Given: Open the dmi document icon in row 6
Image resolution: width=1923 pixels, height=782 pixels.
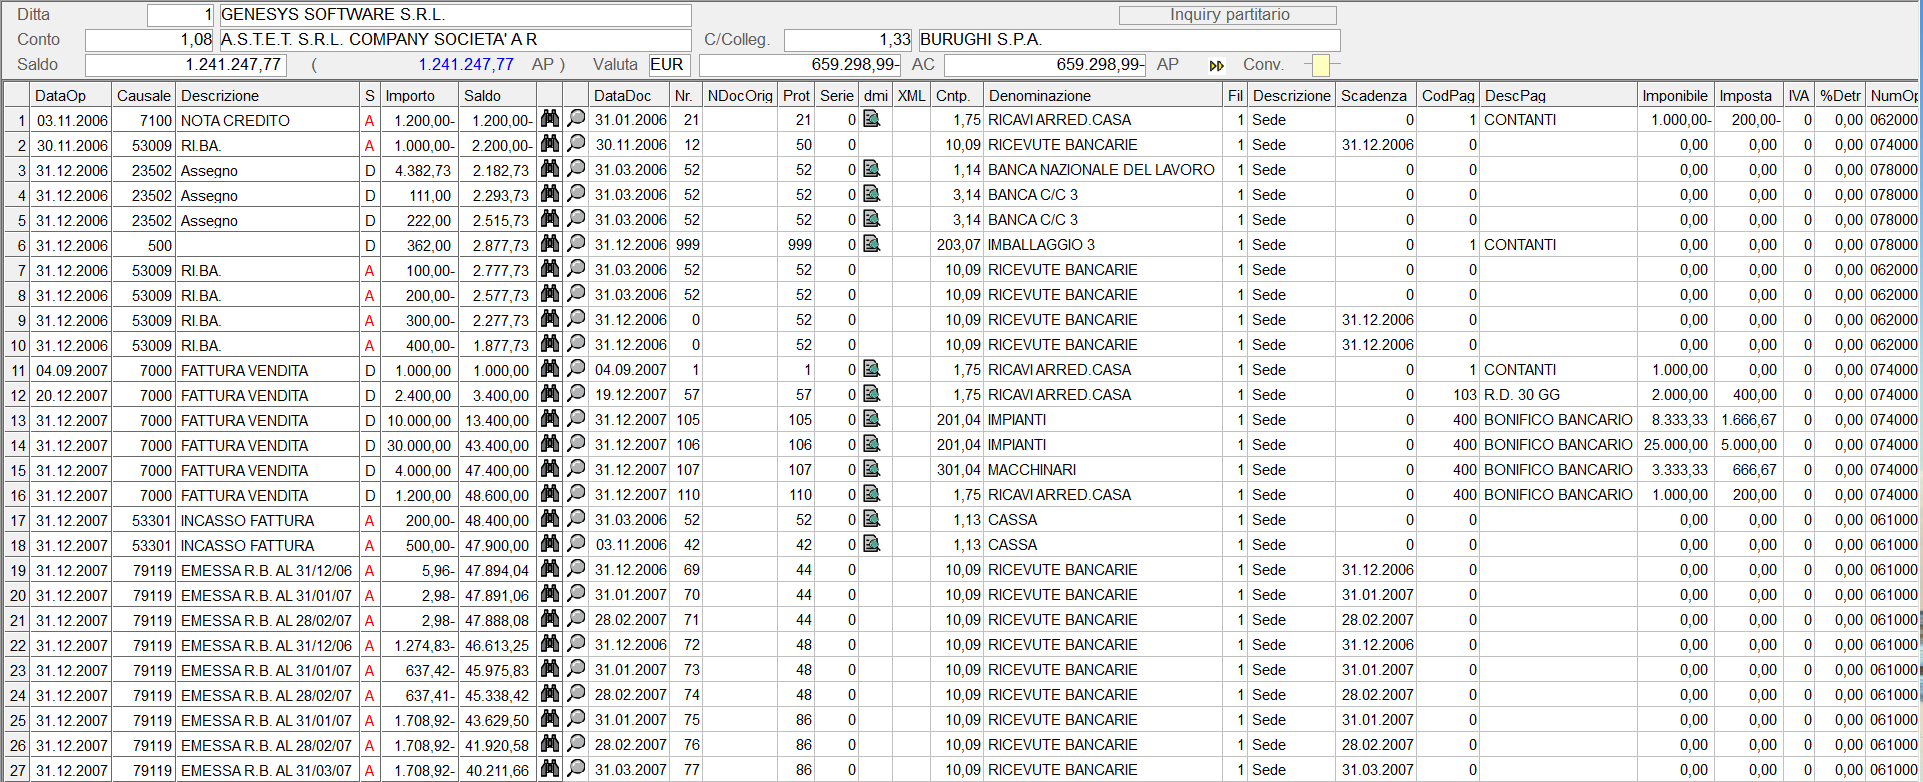Looking at the screenshot, I should click(x=871, y=244).
